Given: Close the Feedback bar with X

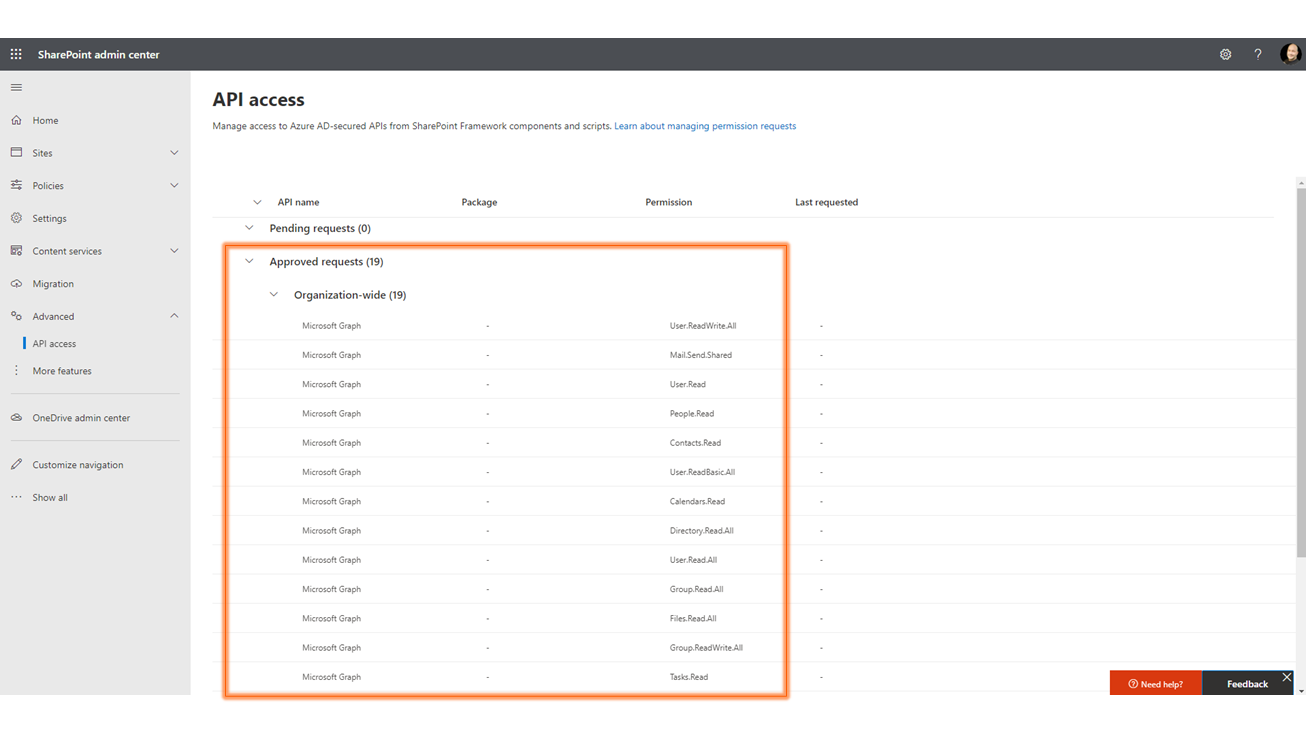Looking at the screenshot, I should point(1287,678).
